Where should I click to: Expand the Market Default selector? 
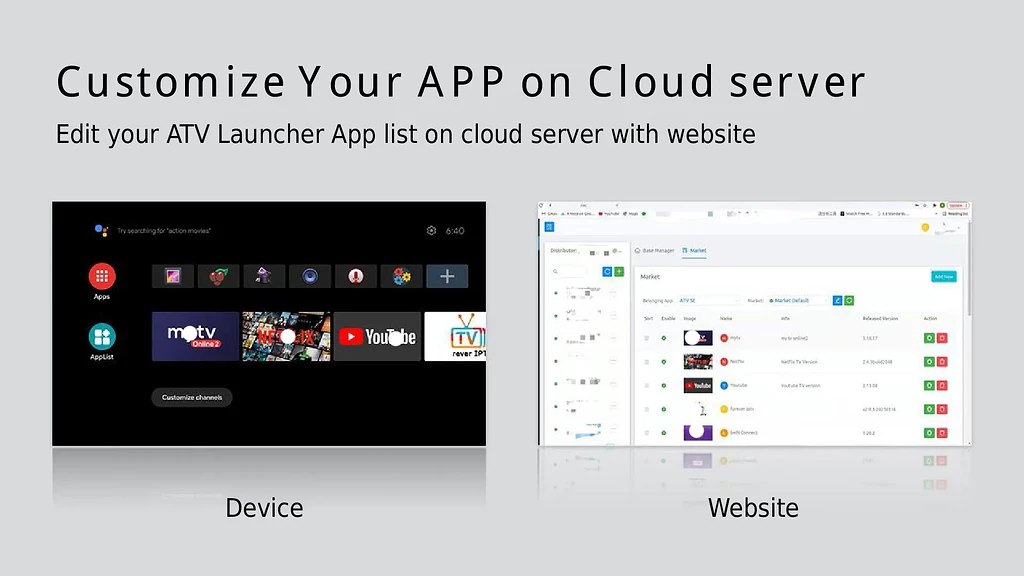pos(798,300)
